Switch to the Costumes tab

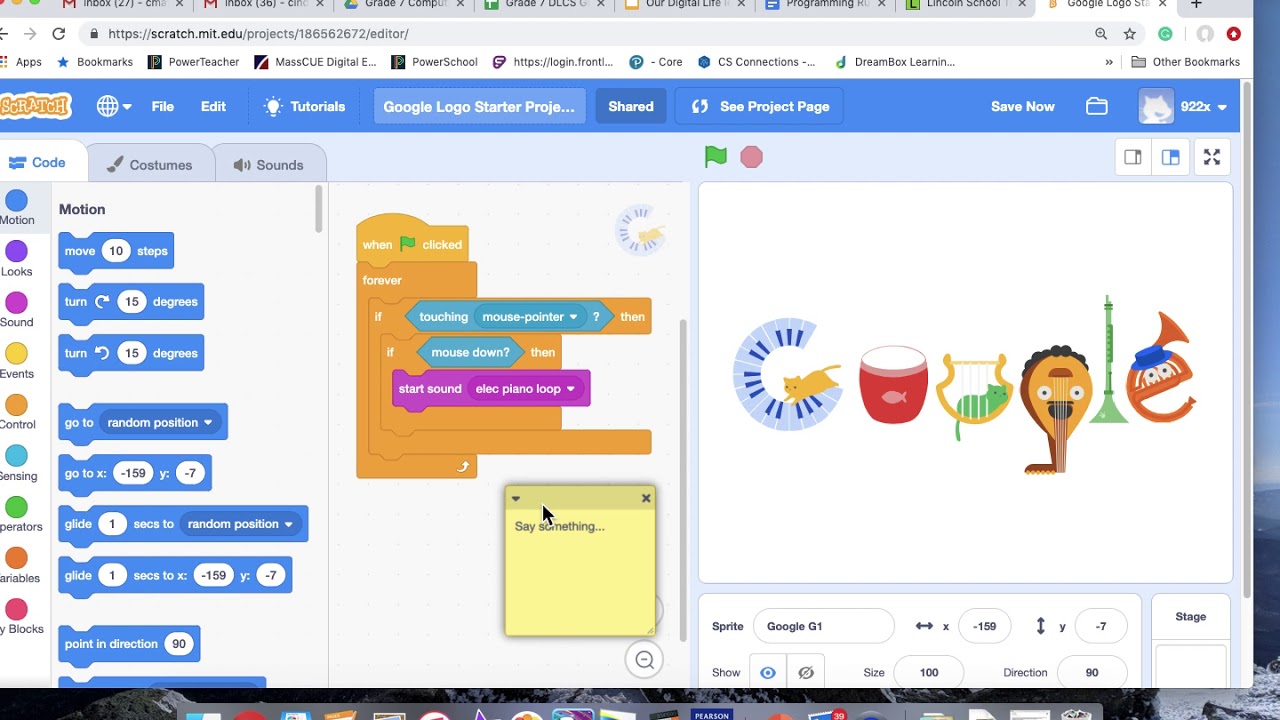click(149, 165)
